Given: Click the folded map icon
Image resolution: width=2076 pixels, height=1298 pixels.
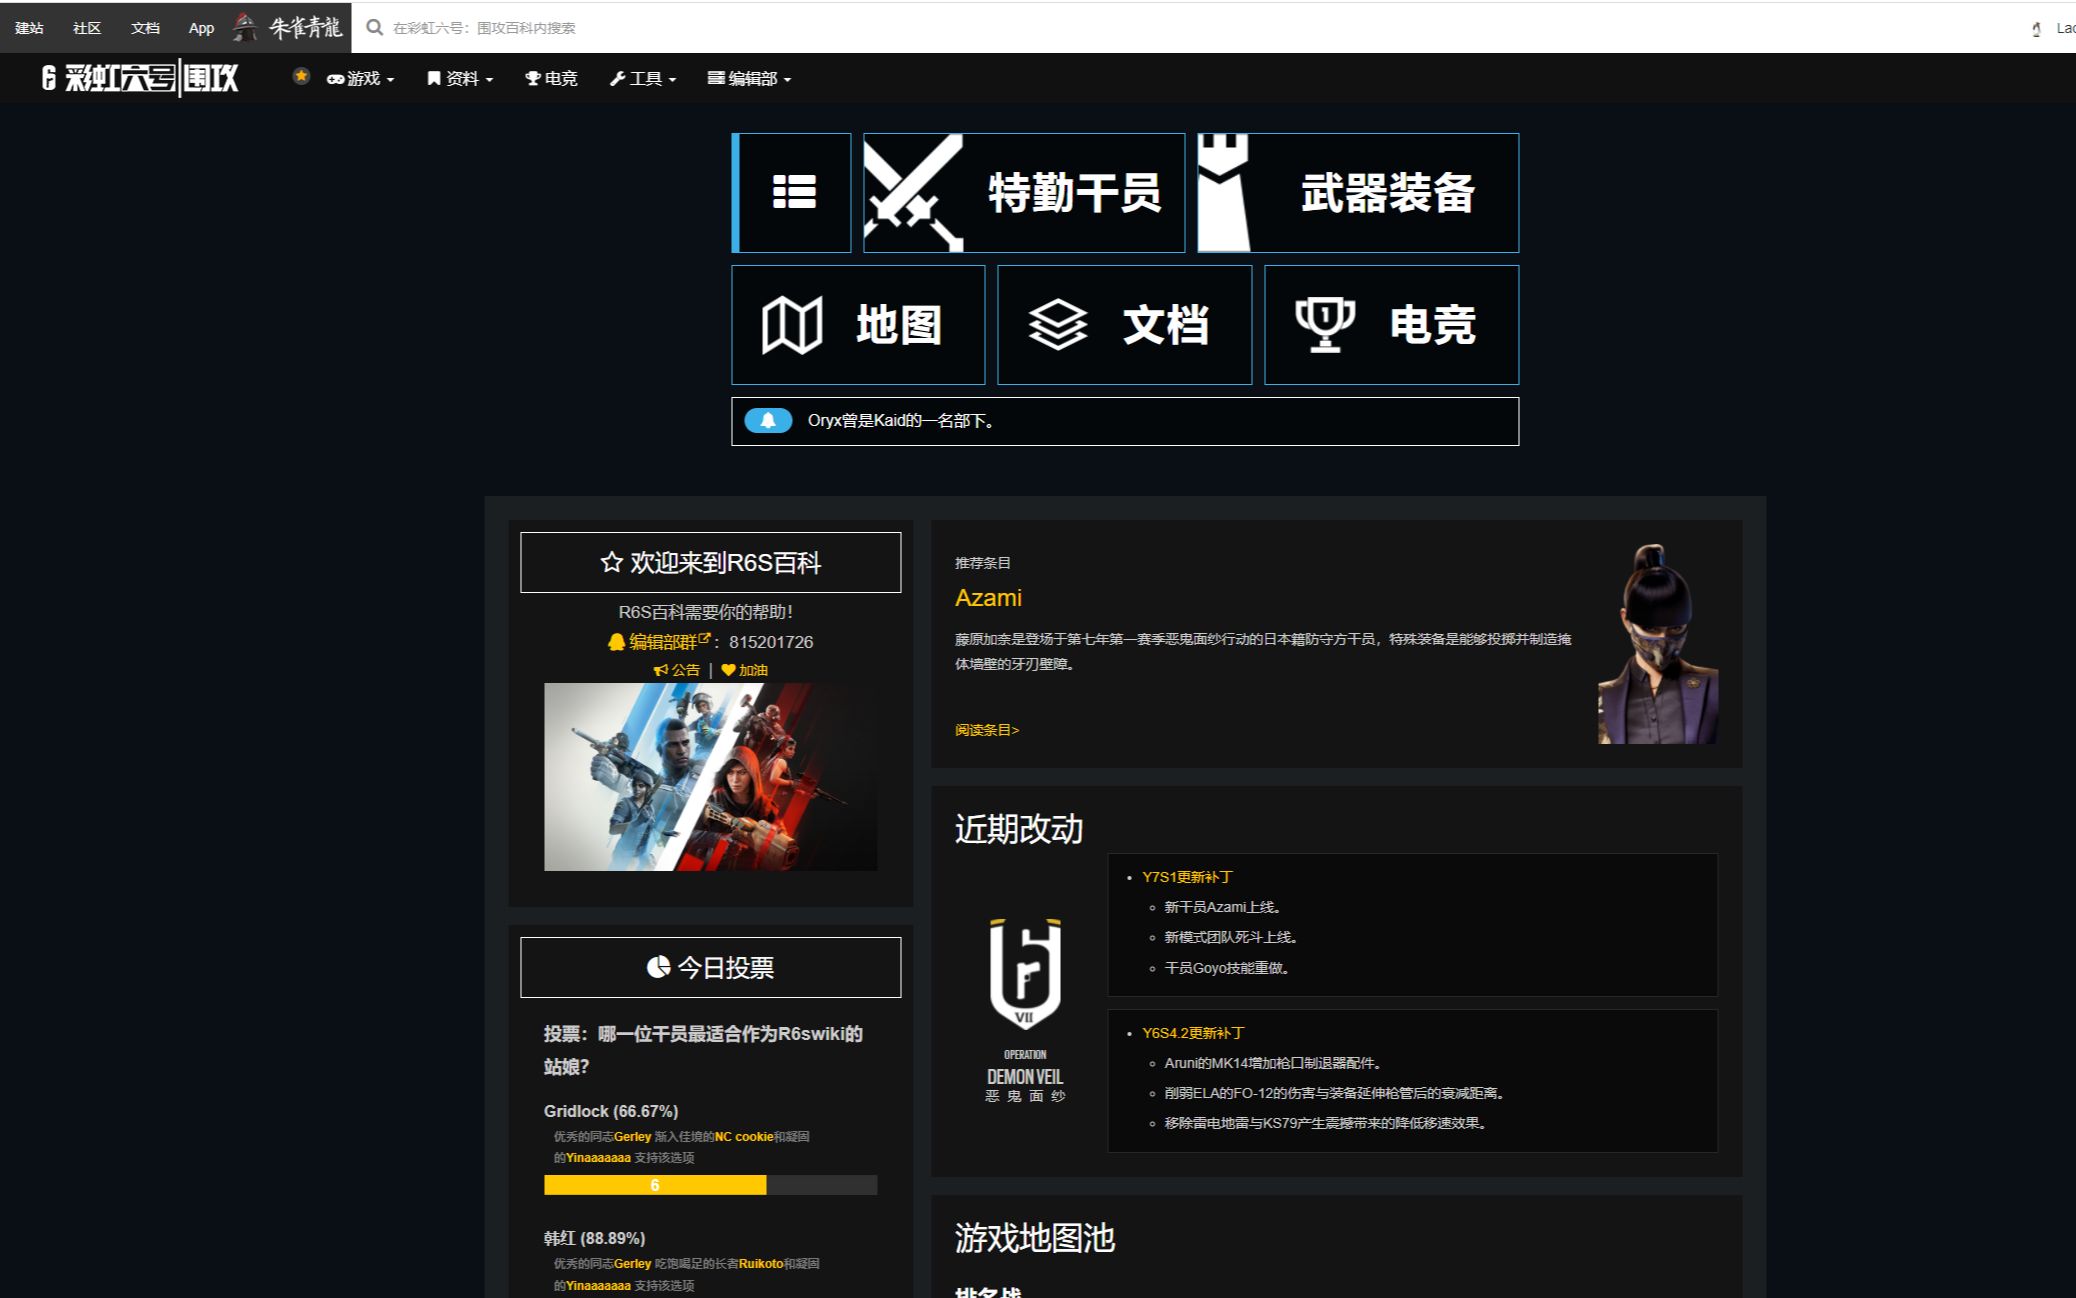Looking at the screenshot, I should click(x=791, y=325).
